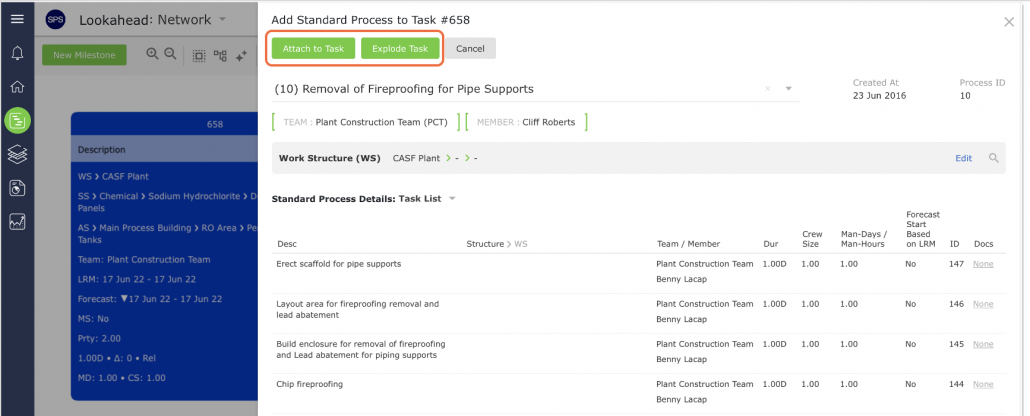Click the zoom out magnifier icon

coord(170,55)
